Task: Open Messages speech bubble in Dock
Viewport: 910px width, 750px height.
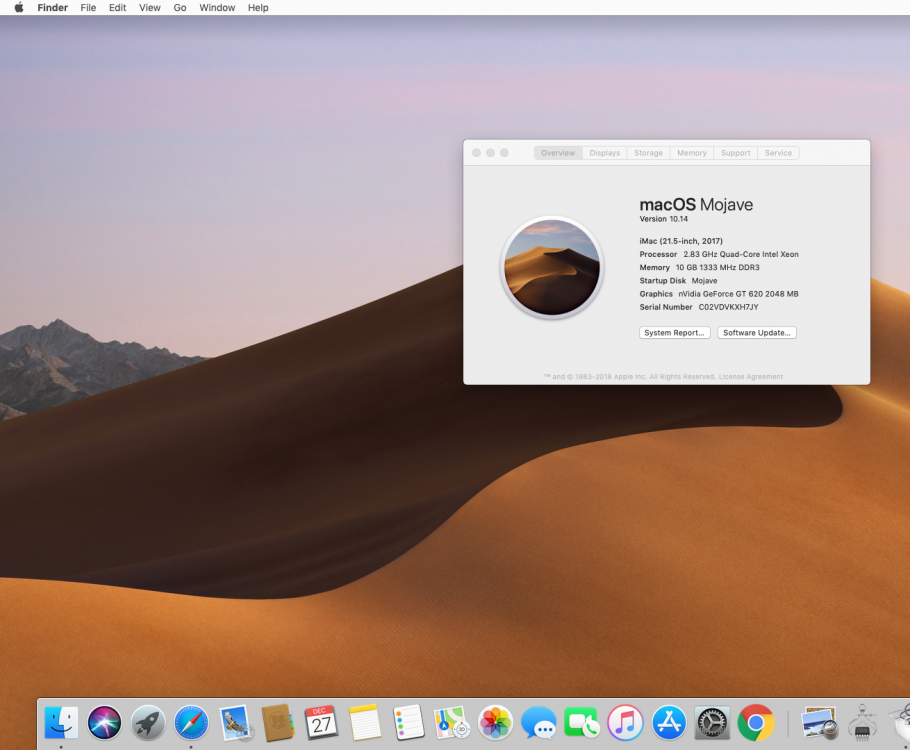Action: pos(539,723)
